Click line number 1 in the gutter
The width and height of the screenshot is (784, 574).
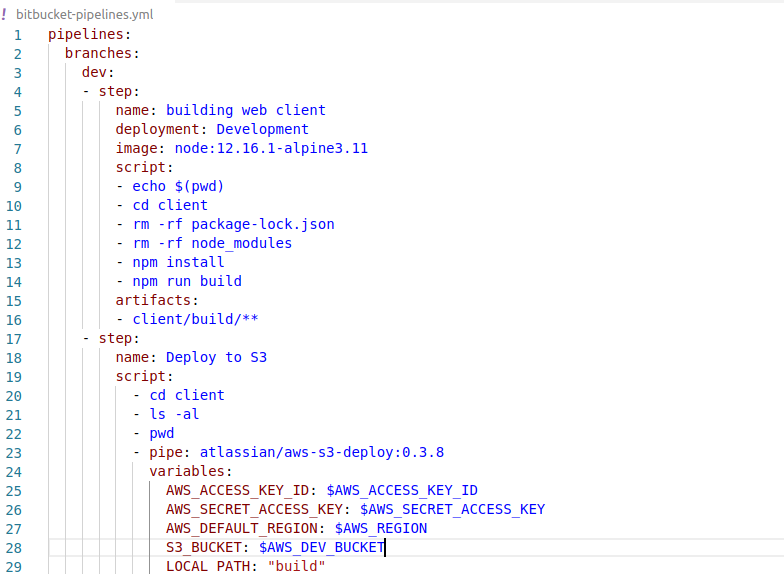[18, 34]
